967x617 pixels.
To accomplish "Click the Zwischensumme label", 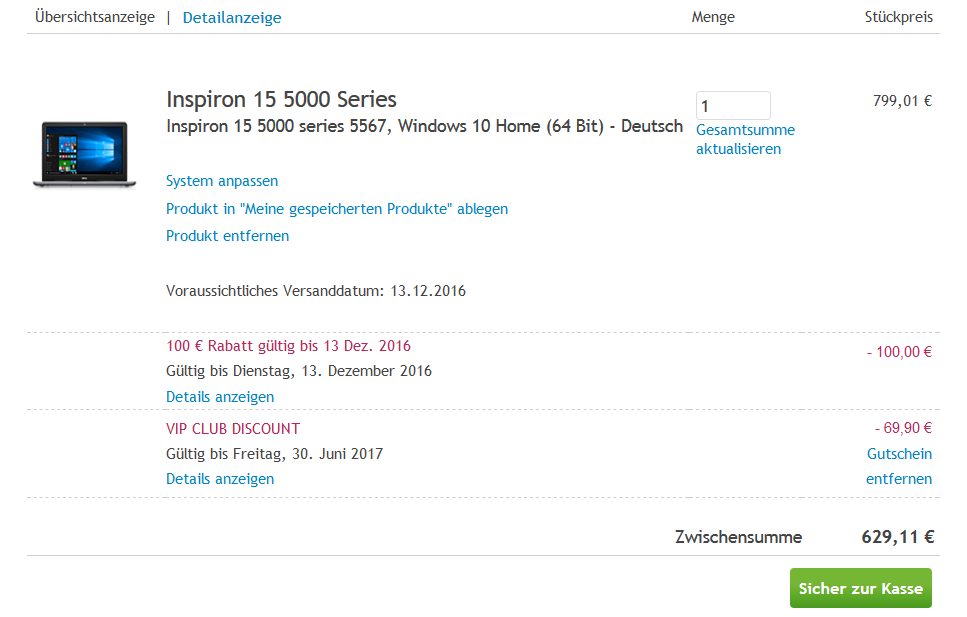I will pyautogui.click(x=739, y=537).
